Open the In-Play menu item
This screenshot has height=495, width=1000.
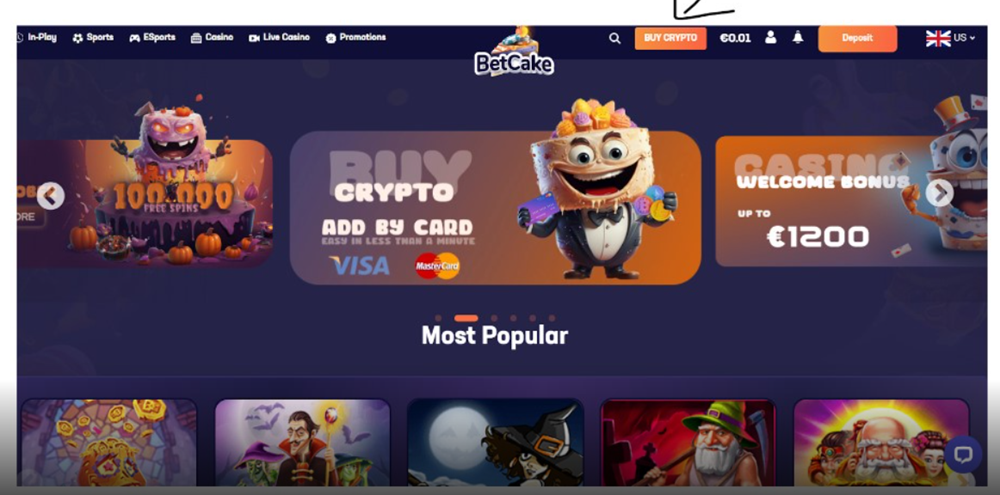tap(36, 38)
